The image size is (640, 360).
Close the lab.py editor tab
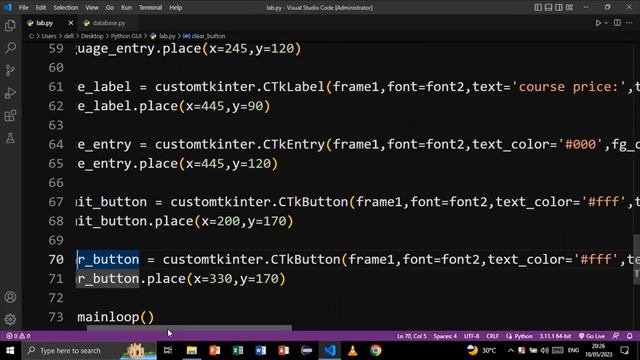click(71, 23)
